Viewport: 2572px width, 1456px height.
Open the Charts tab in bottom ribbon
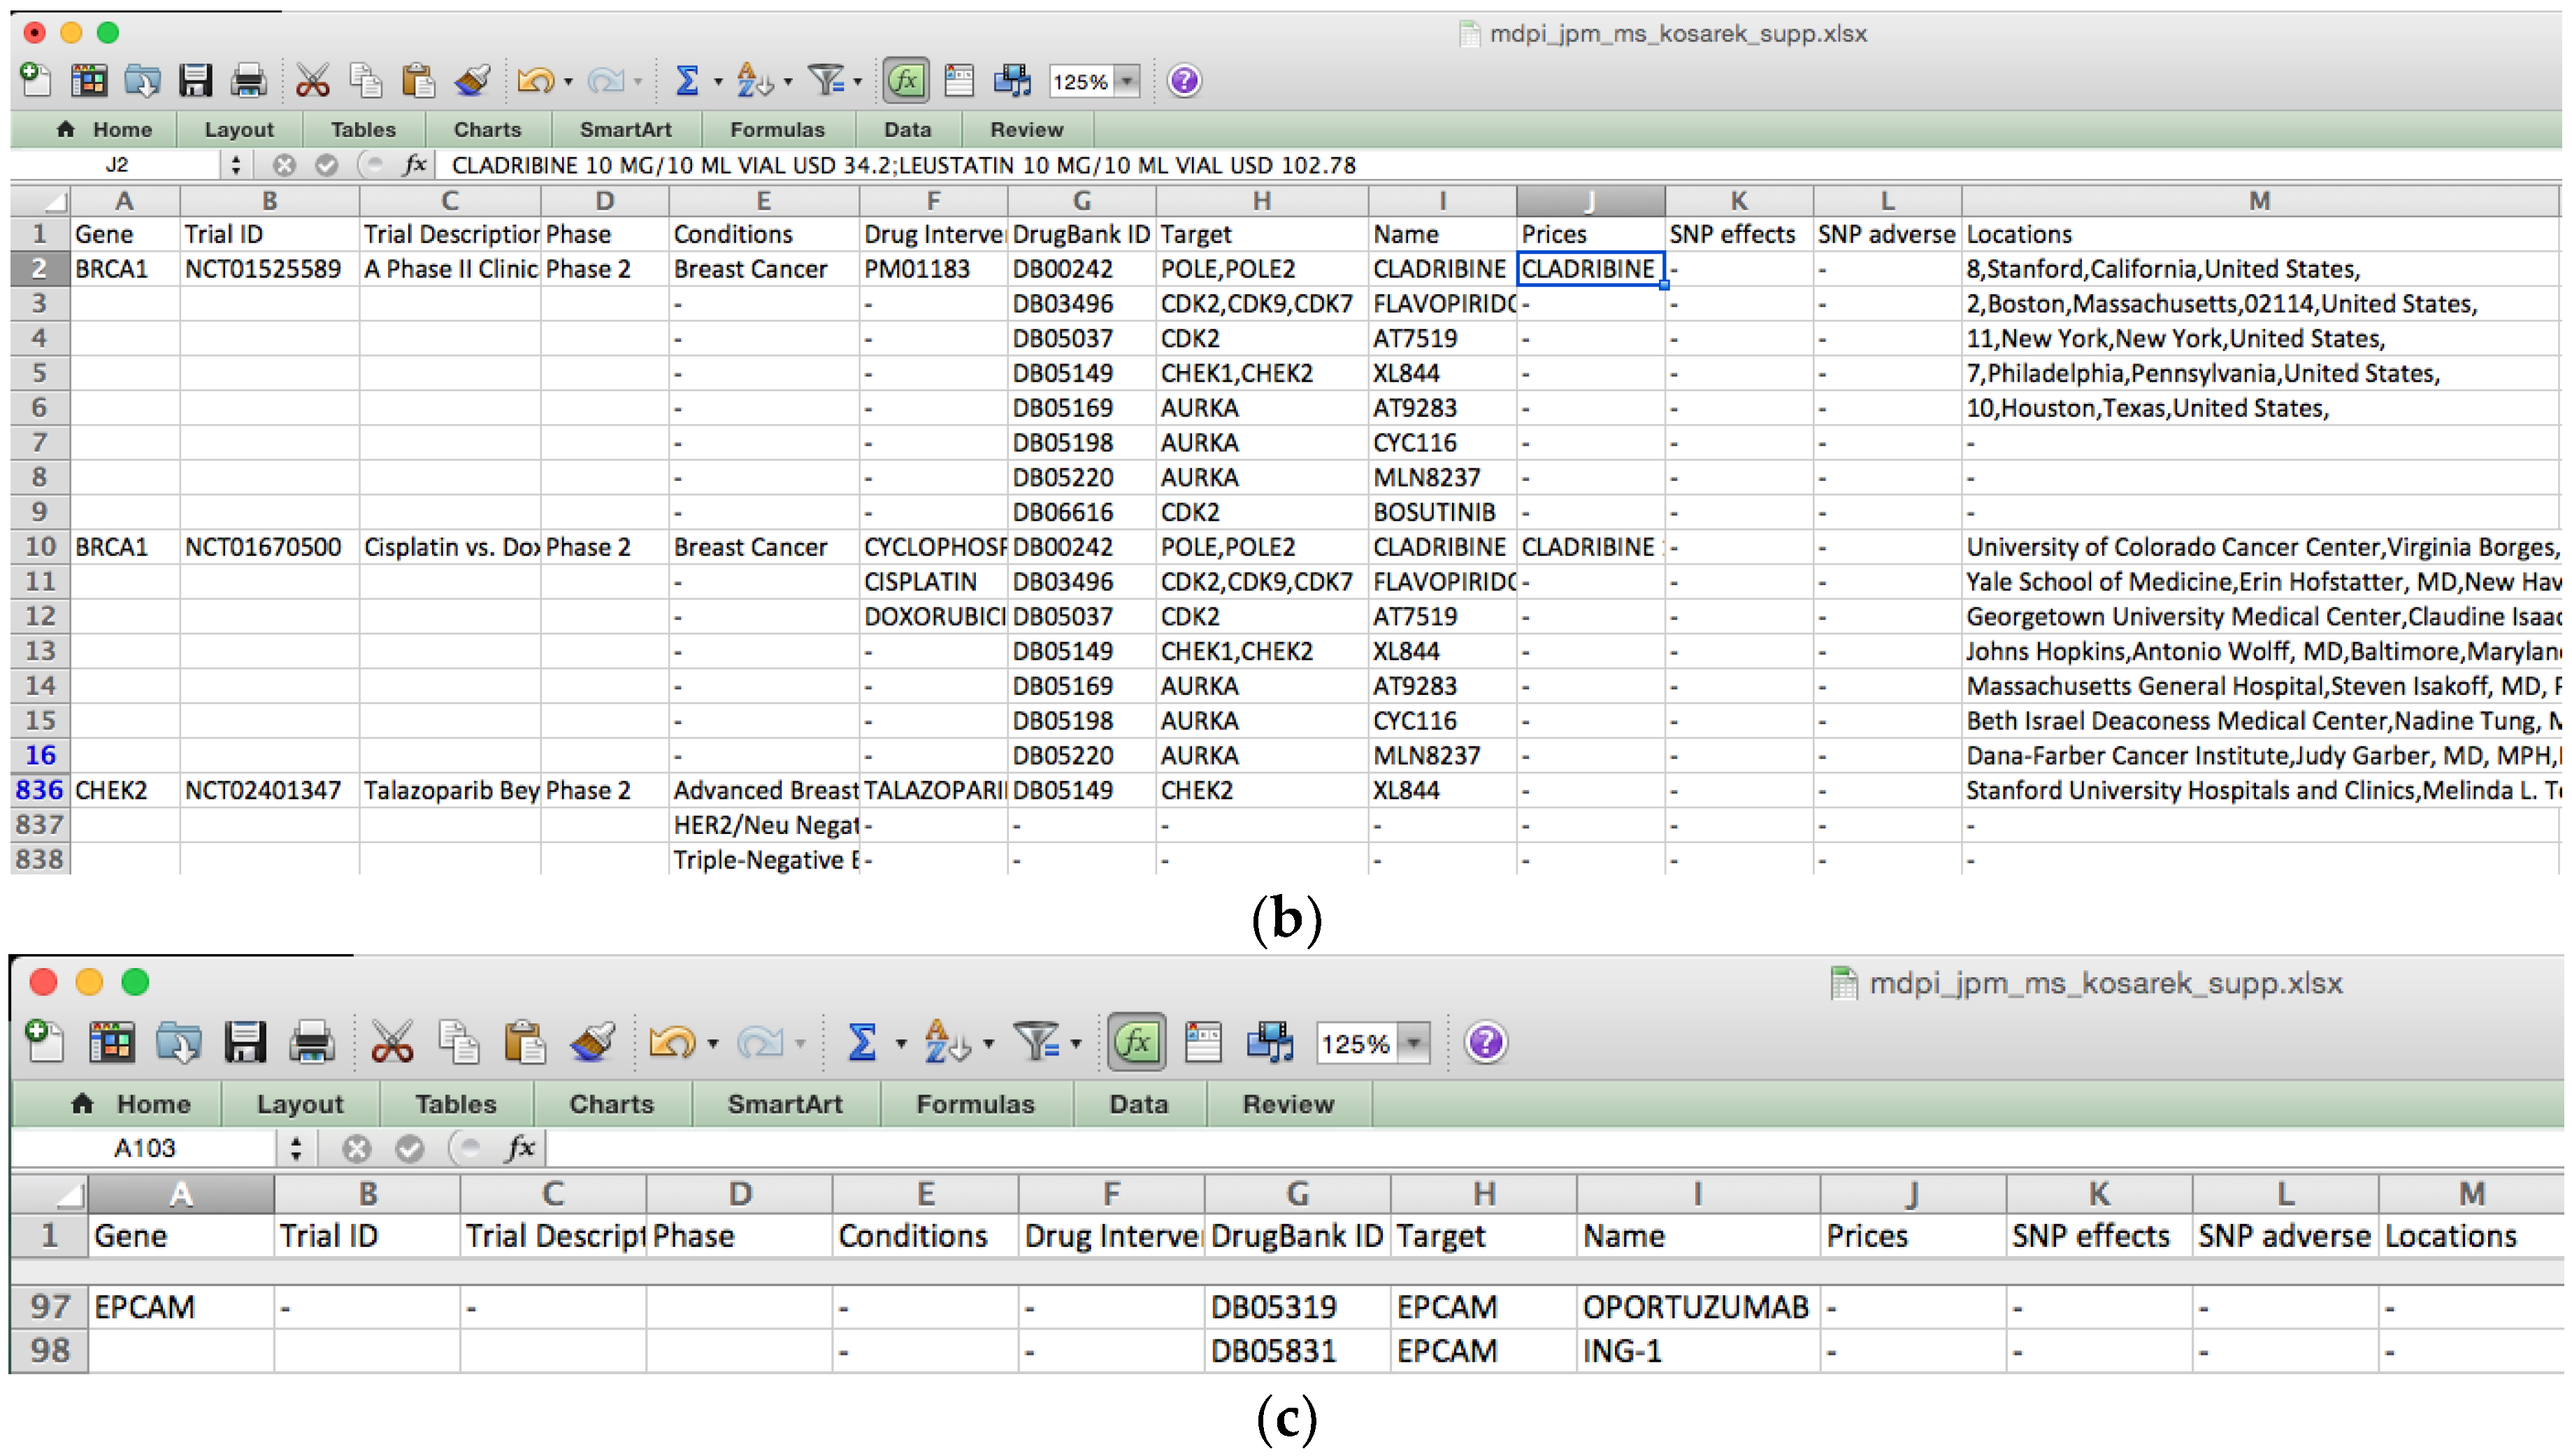click(x=611, y=1104)
